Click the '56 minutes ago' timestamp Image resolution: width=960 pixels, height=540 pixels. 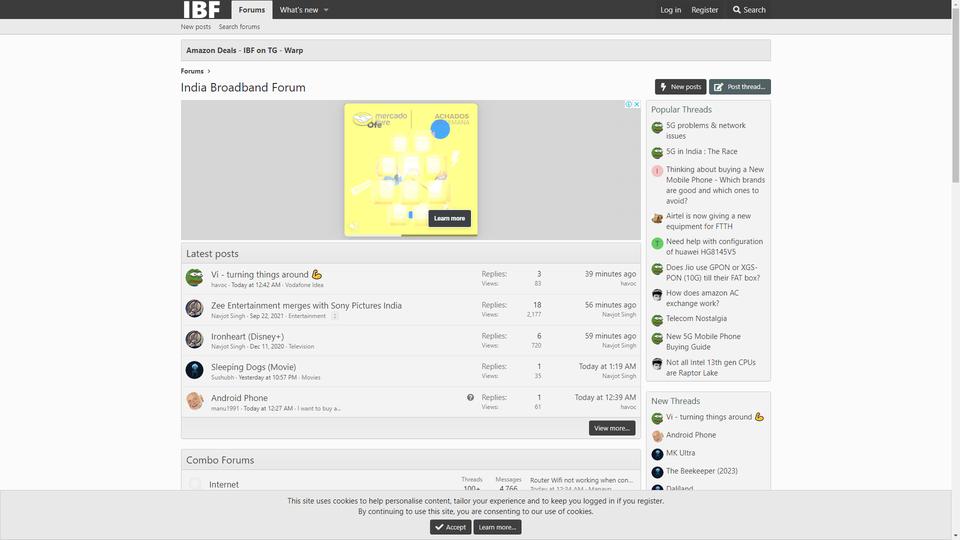tap(610, 305)
